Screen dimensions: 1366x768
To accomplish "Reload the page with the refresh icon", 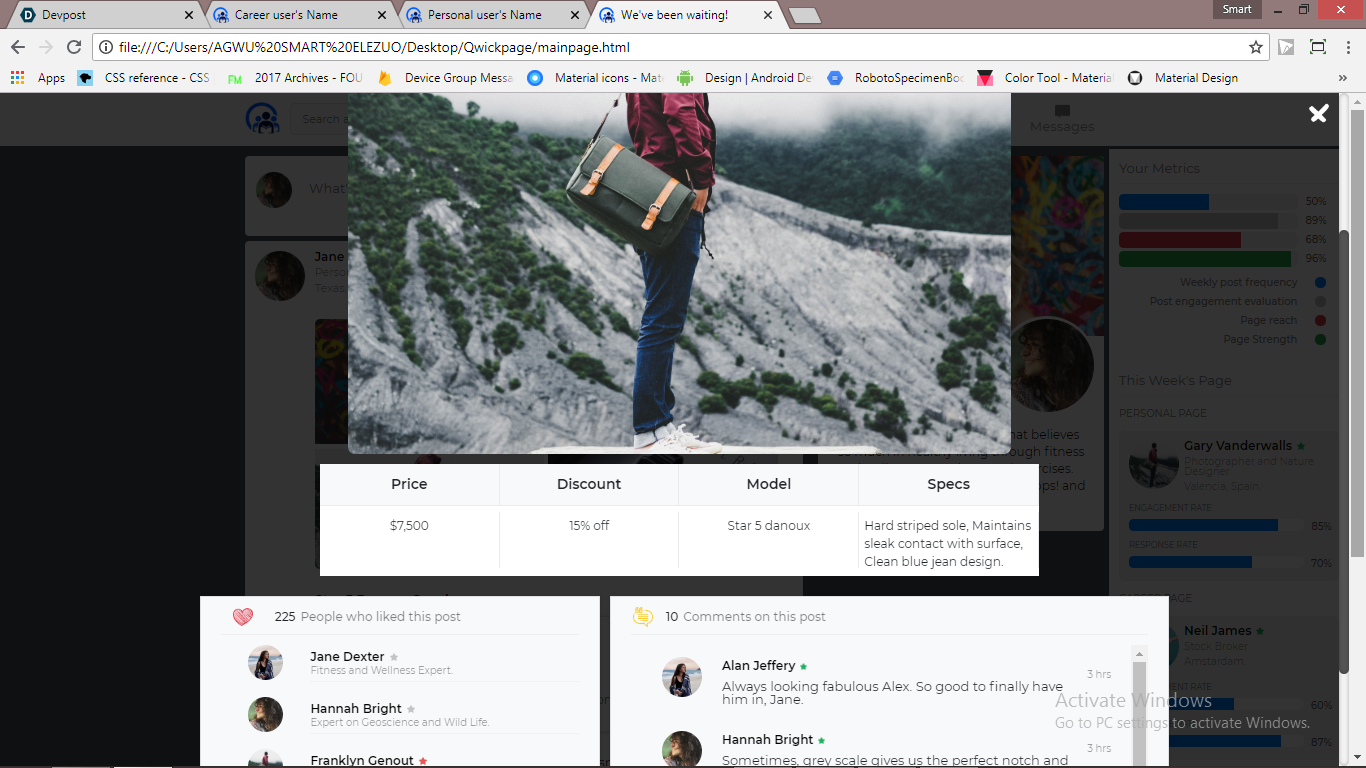I will [74, 47].
